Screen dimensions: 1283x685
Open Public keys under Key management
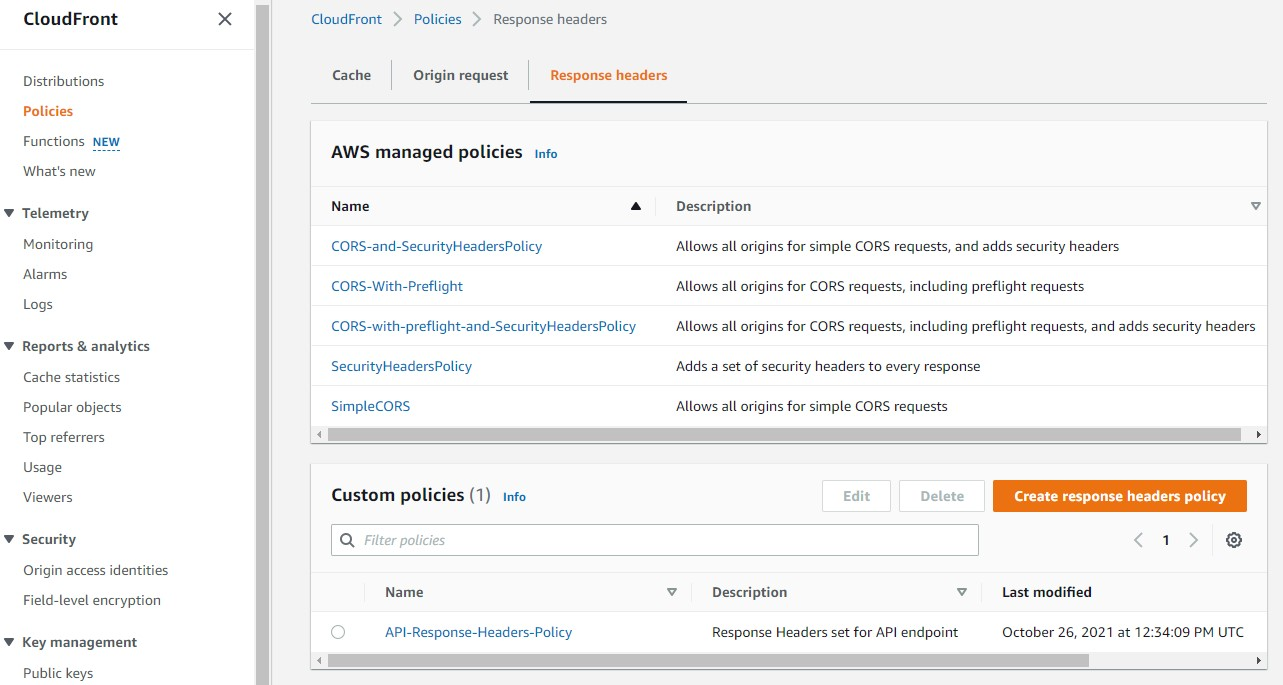pos(58,673)
